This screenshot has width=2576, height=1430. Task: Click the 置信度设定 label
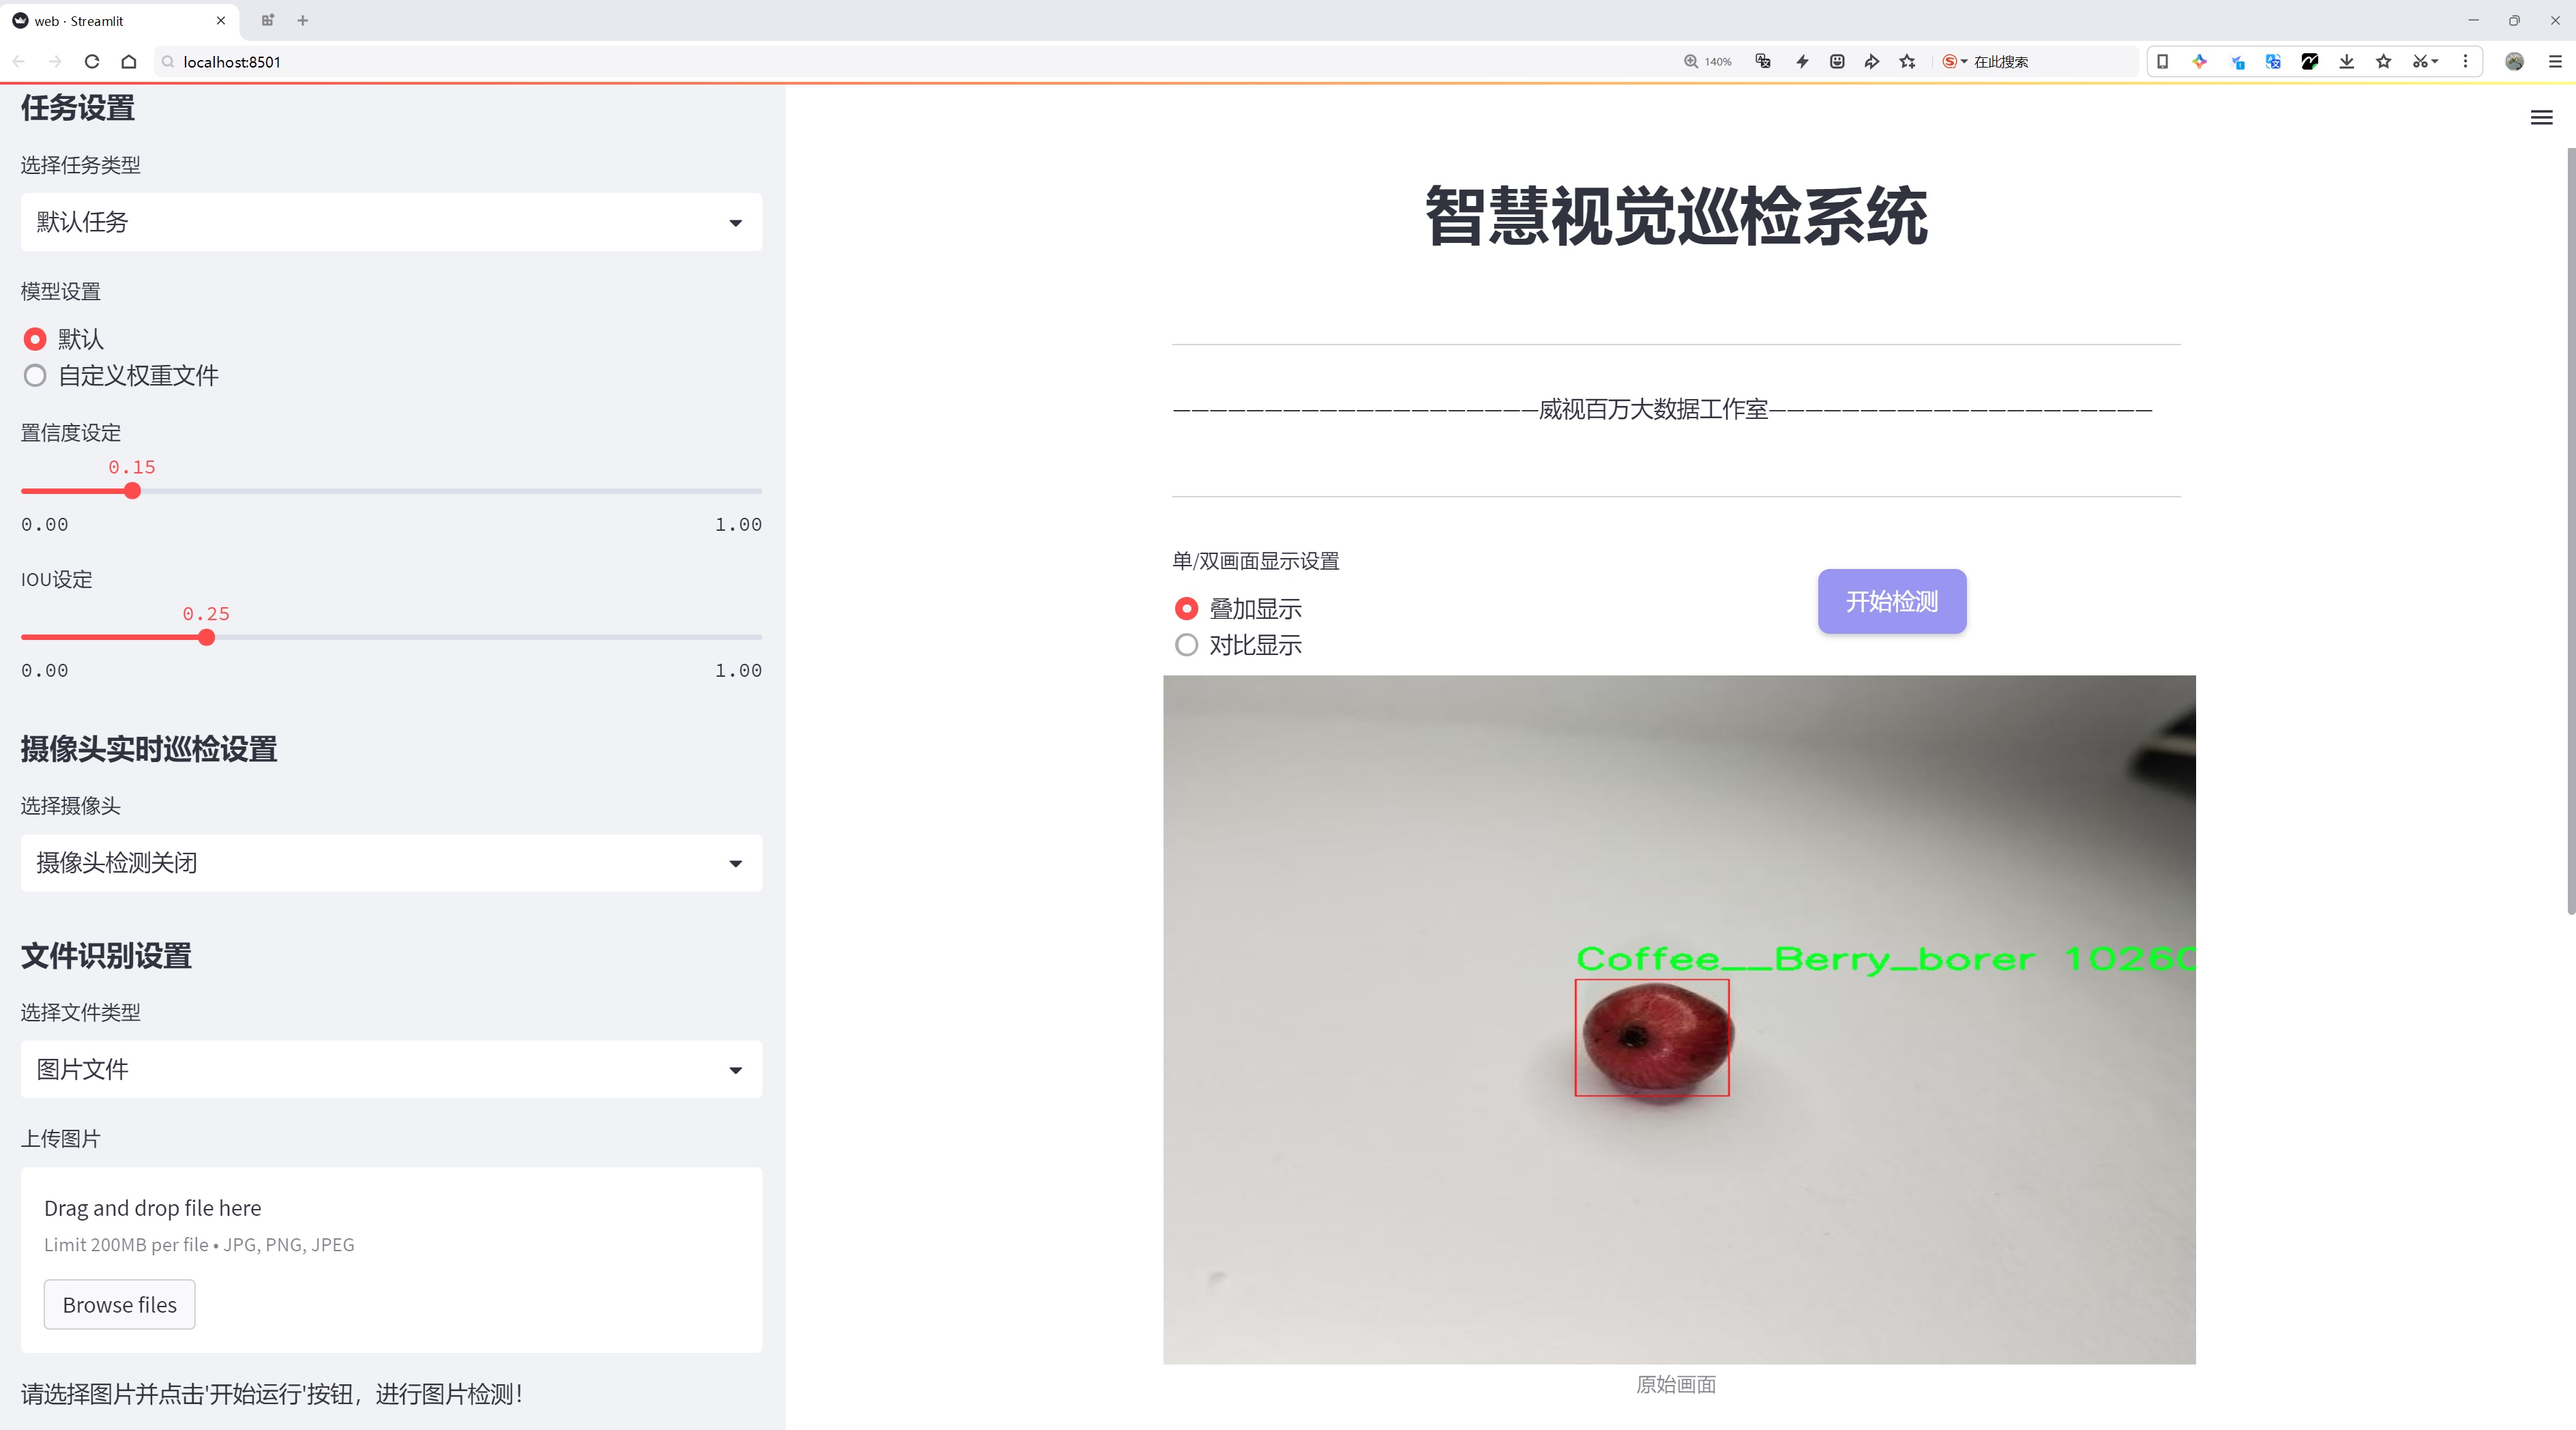tap(71, 432)
